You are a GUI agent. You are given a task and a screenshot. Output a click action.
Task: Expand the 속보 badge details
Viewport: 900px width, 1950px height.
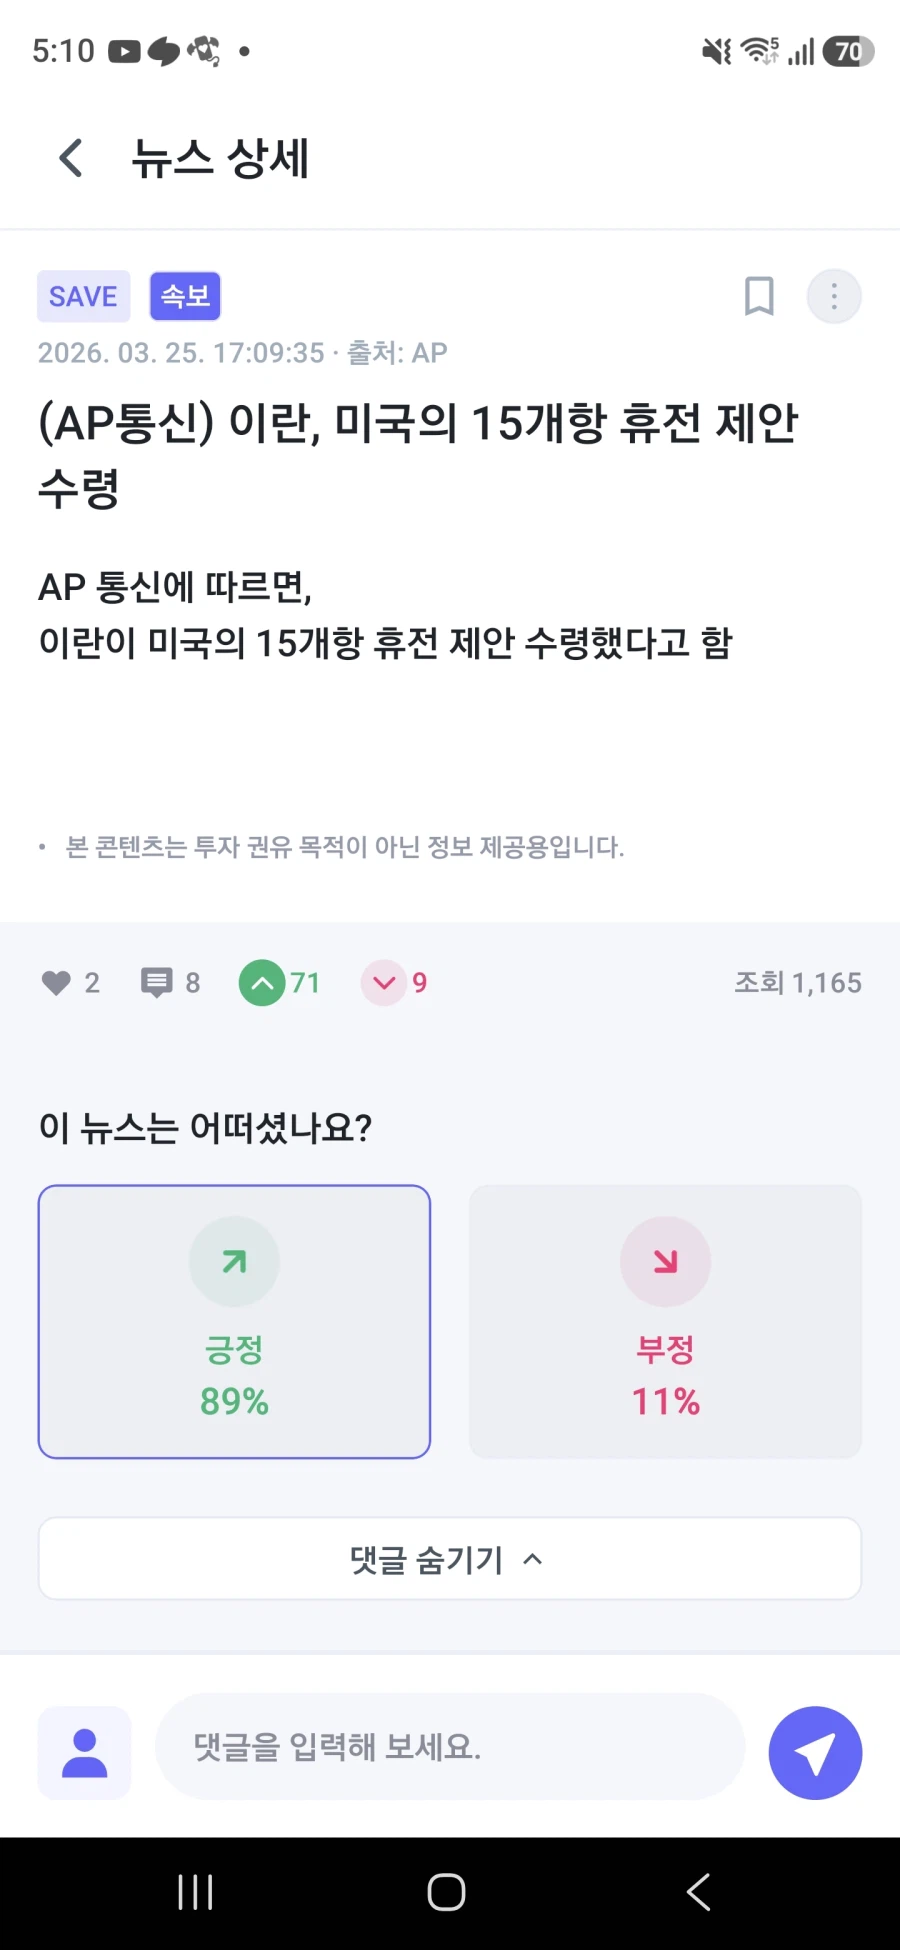[x=184, y=296]
